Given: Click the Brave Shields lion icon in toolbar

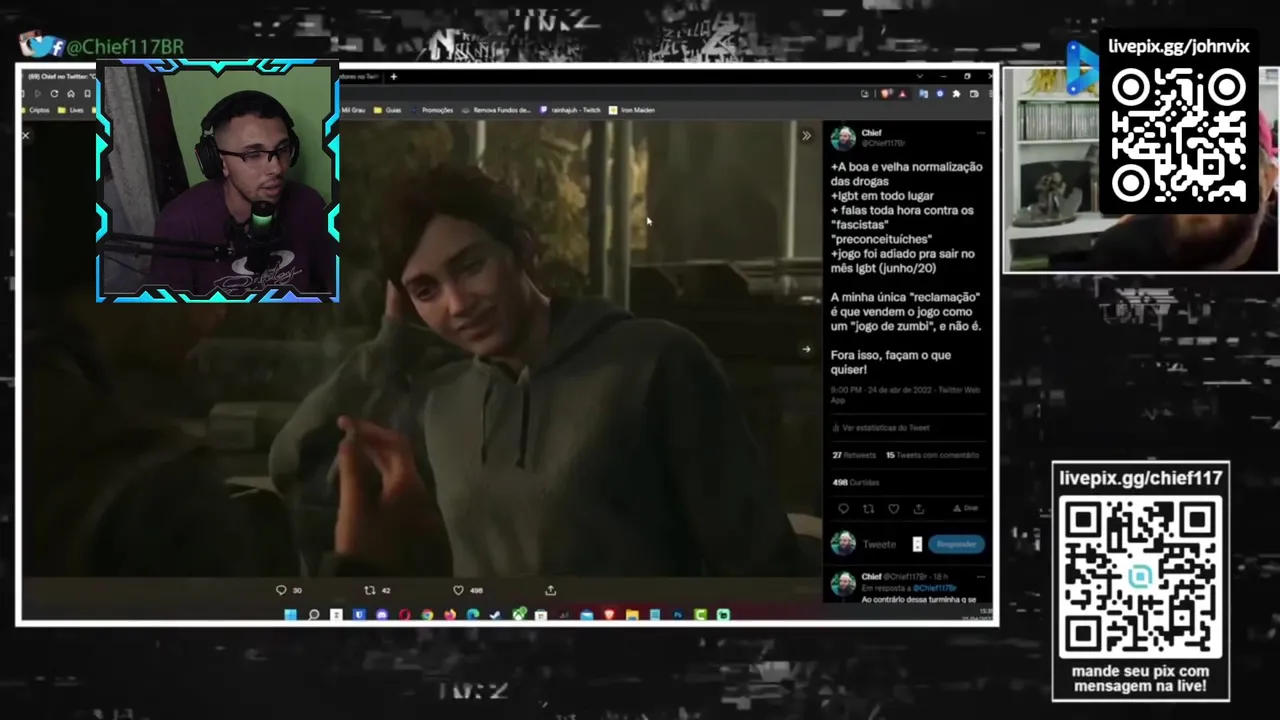Looking at the screenshot, I should click(885, 94).
